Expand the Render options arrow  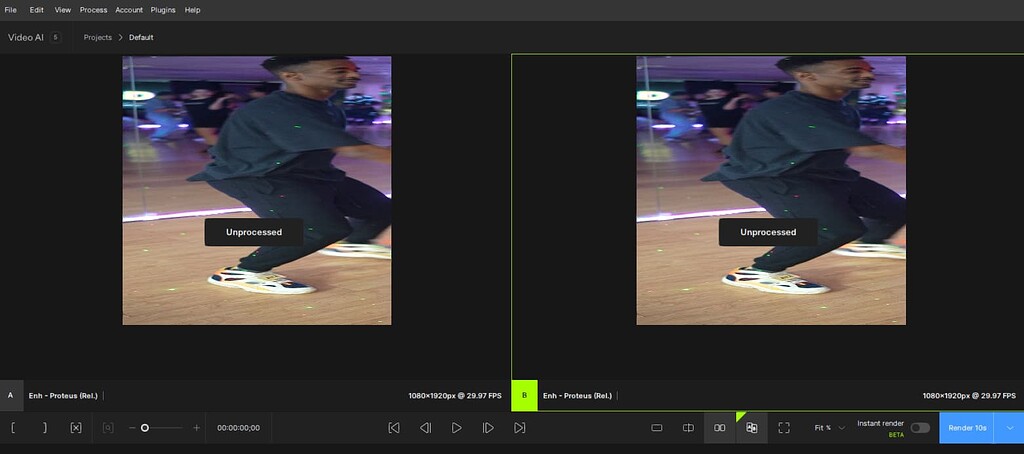point(1009,428)
